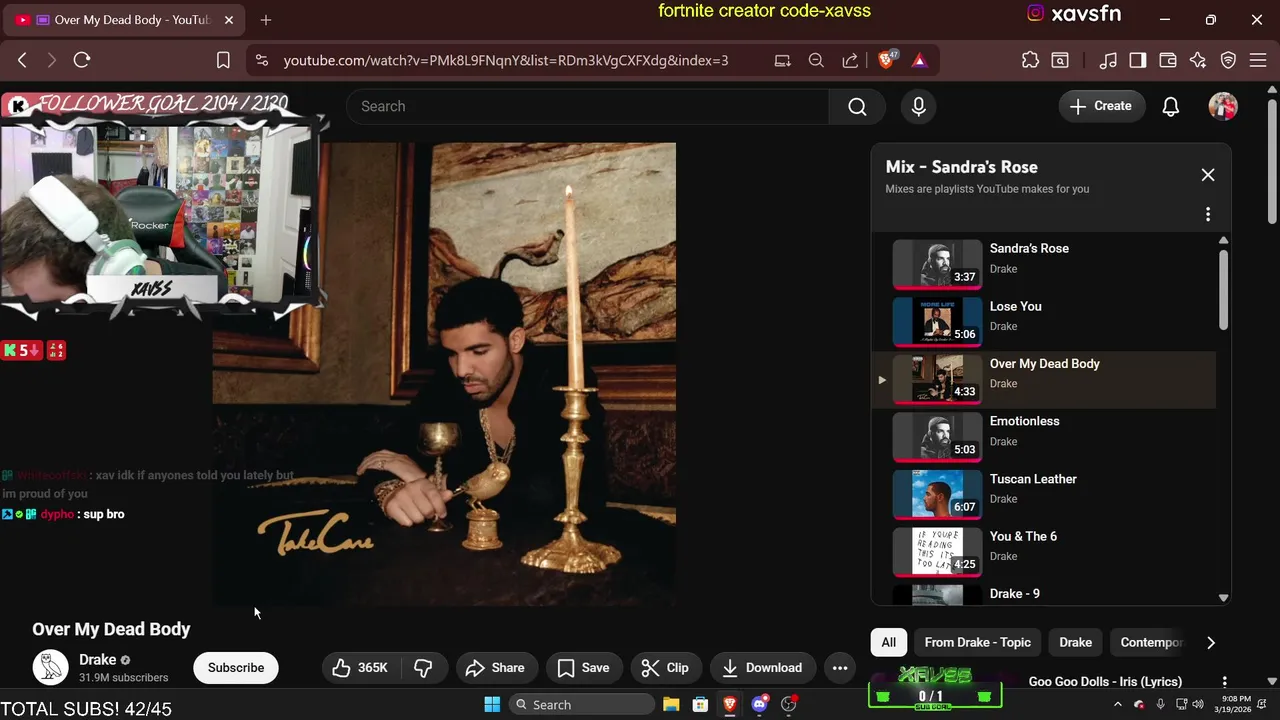
Task: Select Over My Dead Body playlist entry
Action: pyautogui.click(x=1044, y=378)
